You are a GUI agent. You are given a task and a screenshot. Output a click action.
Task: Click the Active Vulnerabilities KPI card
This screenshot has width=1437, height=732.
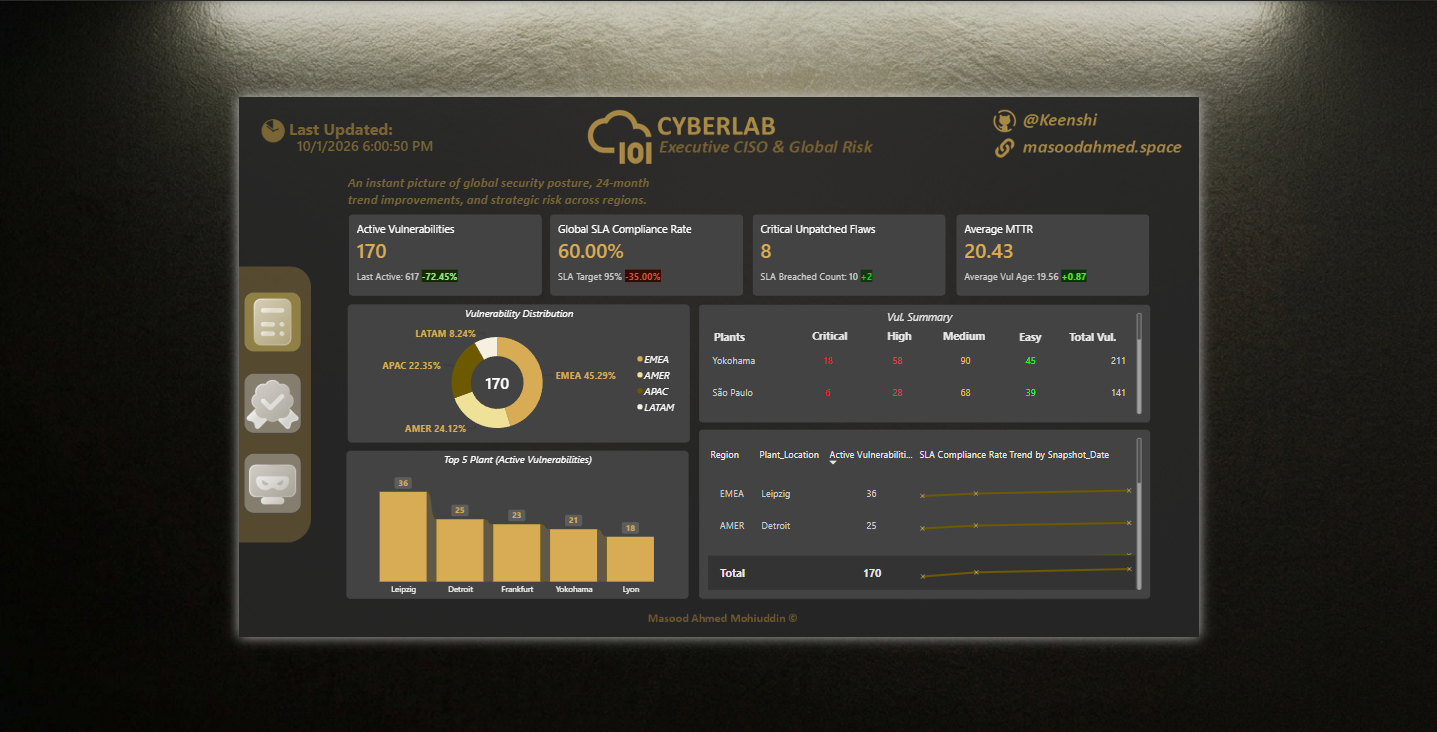445,255
